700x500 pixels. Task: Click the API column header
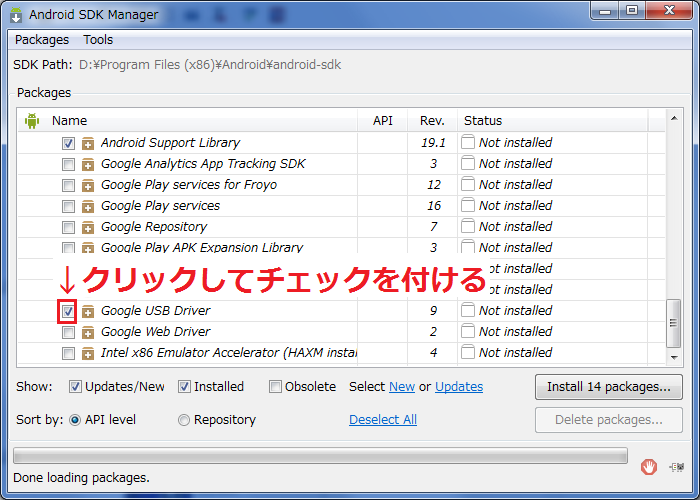tap(383, 121)
